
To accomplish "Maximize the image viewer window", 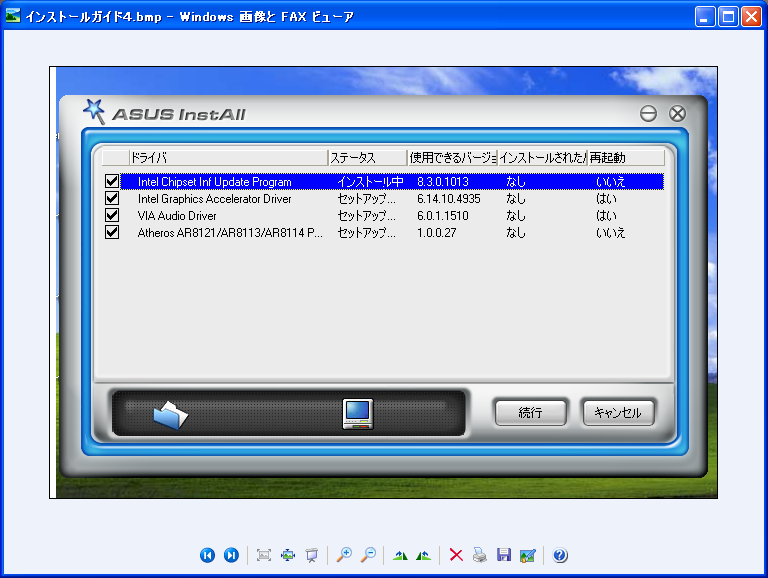I will pos(728,16).
